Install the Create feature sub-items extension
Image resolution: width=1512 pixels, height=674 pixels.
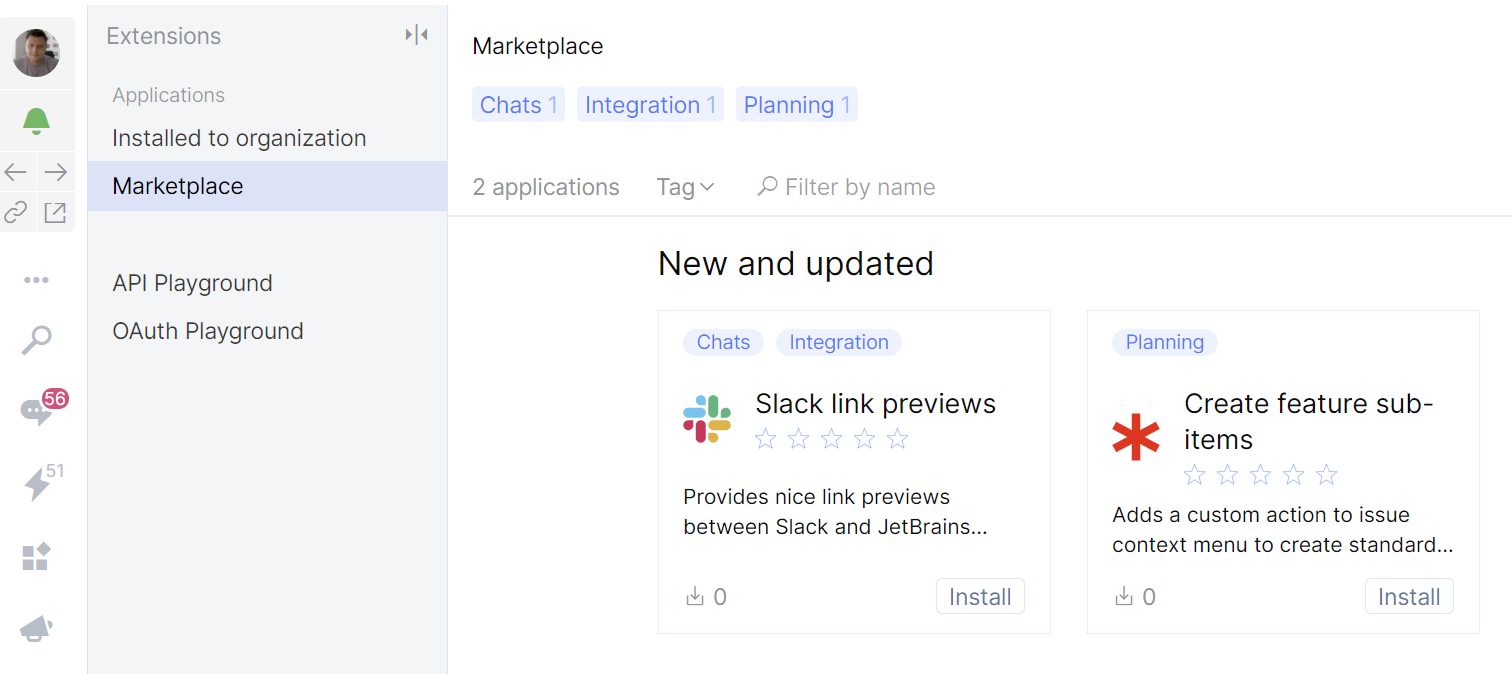(x=1409, y=596)
